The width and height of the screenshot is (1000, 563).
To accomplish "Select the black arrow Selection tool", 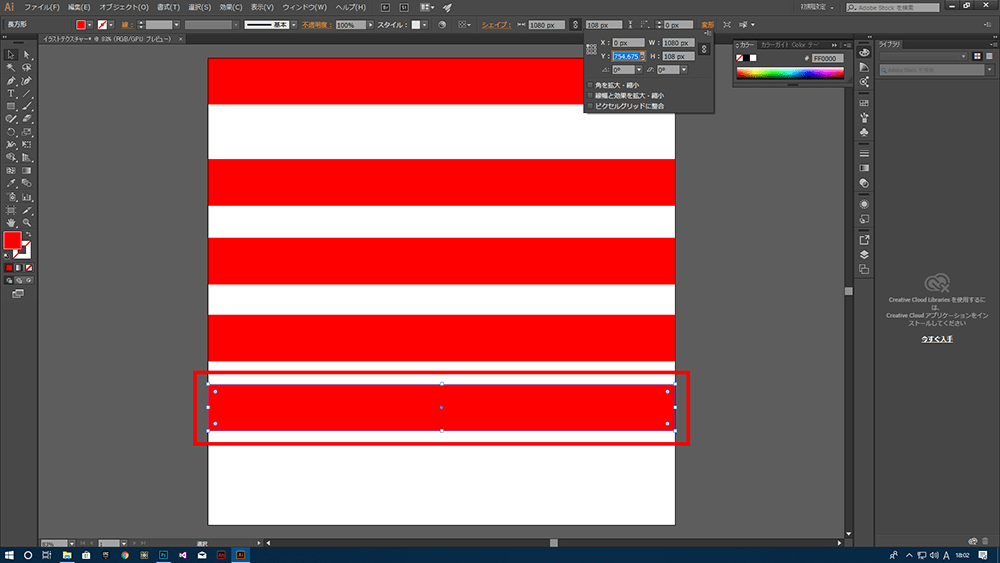I will click(x=11, y=55).
